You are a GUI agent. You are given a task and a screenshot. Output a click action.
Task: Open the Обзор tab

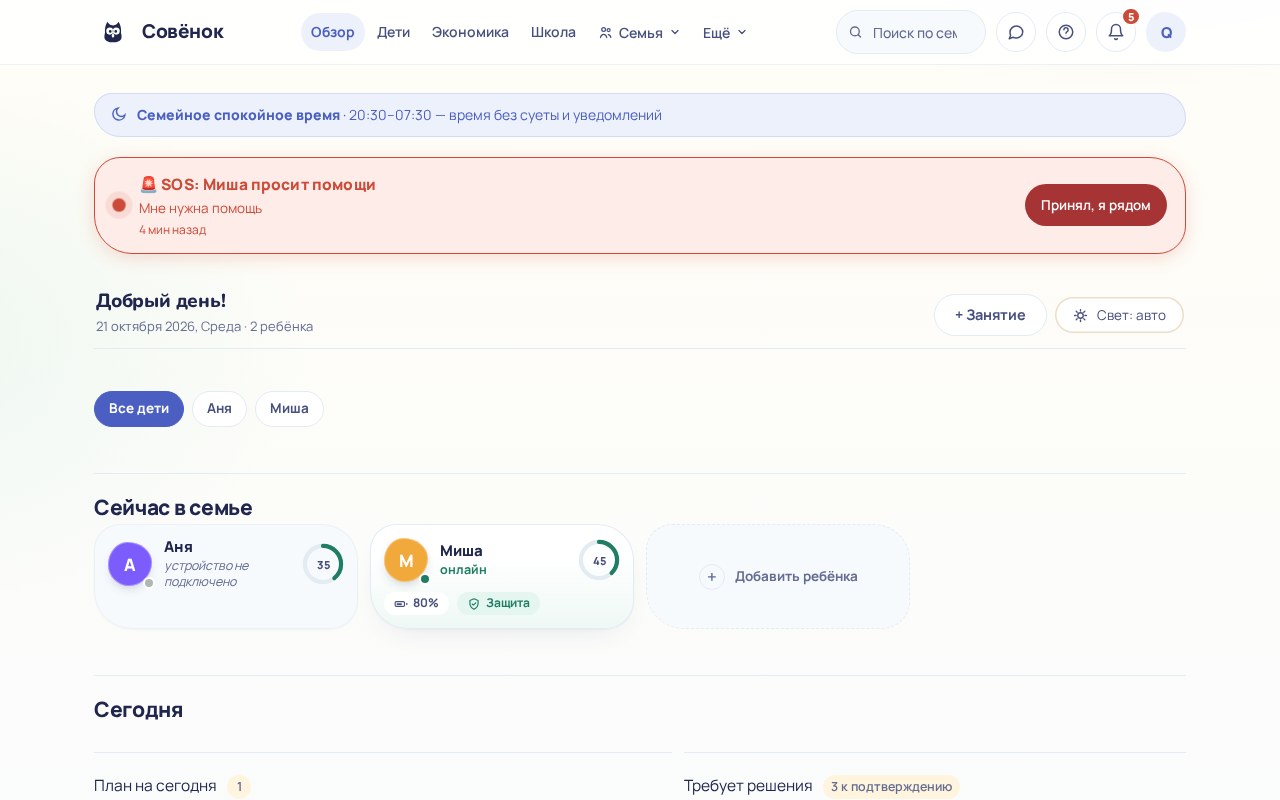333,32
